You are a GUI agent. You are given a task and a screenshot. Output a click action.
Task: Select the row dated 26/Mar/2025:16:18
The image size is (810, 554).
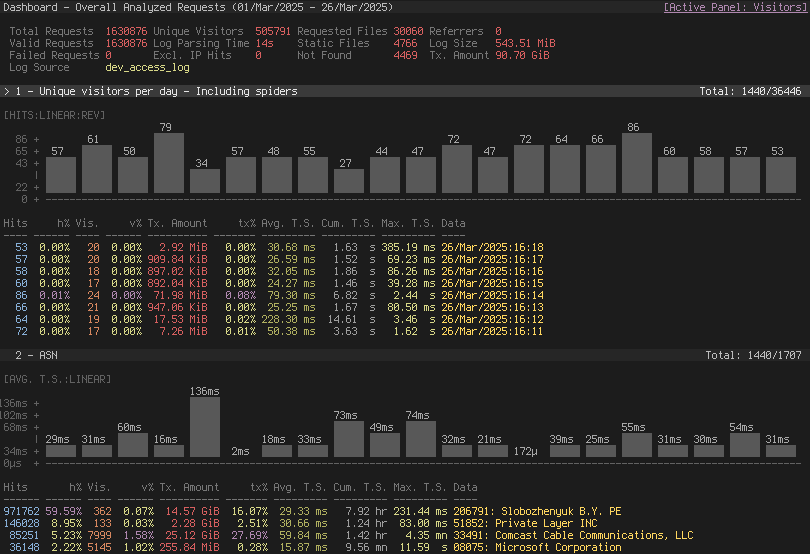[273, 248]
